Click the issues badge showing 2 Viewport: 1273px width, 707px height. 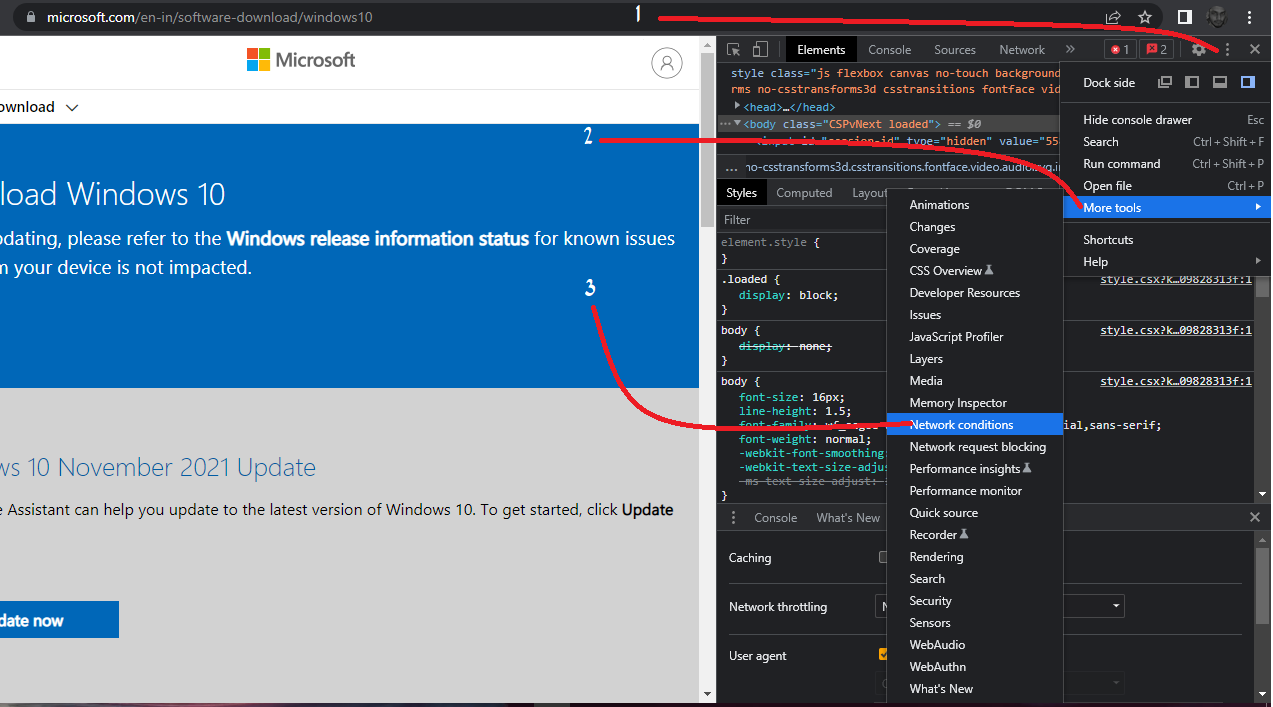point(1156,49)
